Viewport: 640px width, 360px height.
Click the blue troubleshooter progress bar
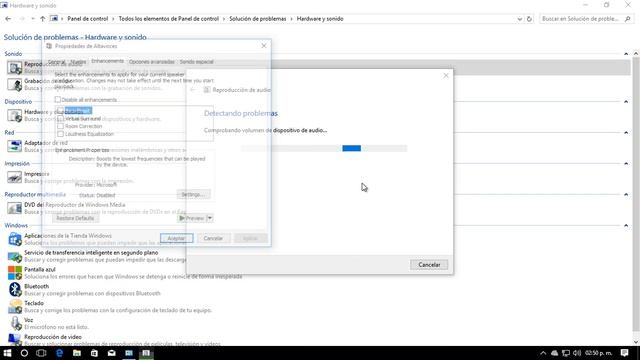point(324,148)
